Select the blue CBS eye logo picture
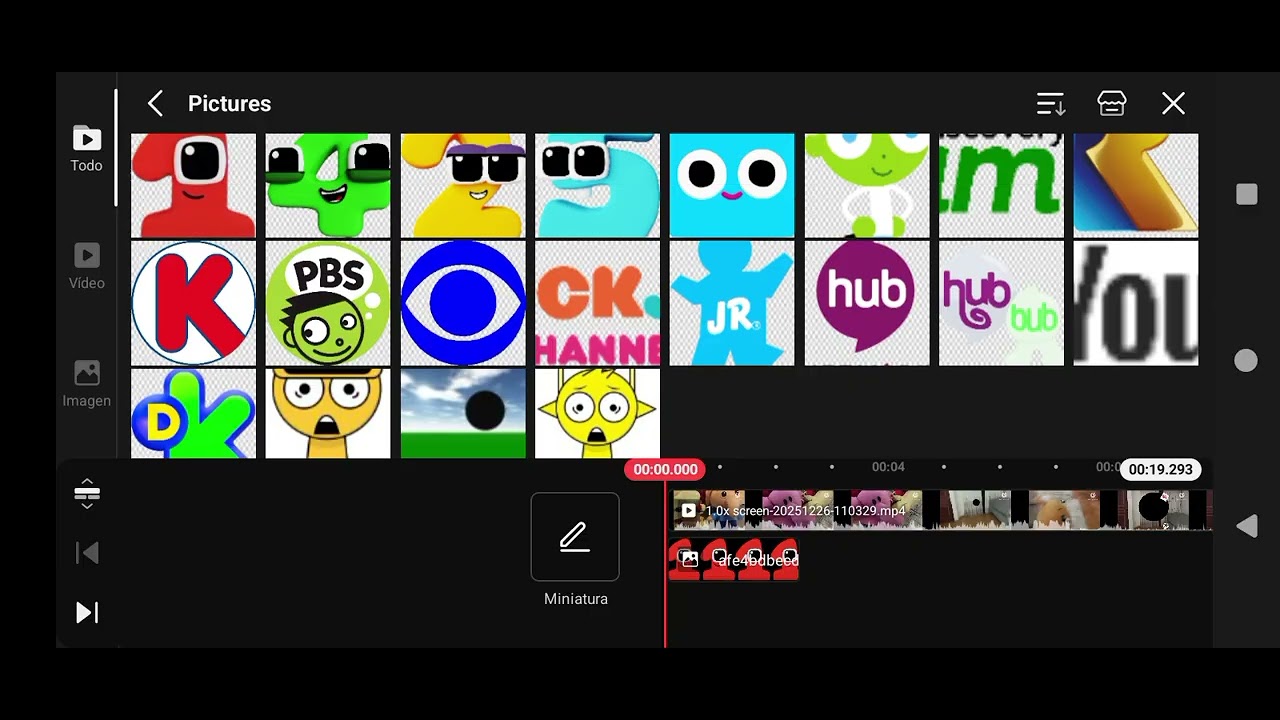The width and height of the screenshot is (1280, 720). click(463, 303)
